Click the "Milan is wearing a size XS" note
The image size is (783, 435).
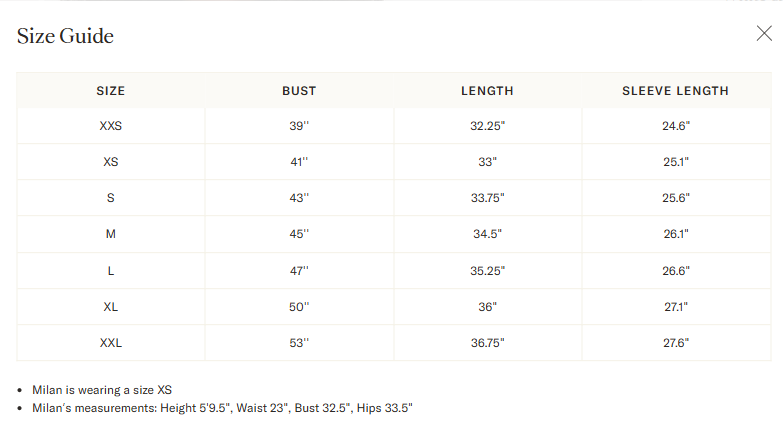coord(103,390)
